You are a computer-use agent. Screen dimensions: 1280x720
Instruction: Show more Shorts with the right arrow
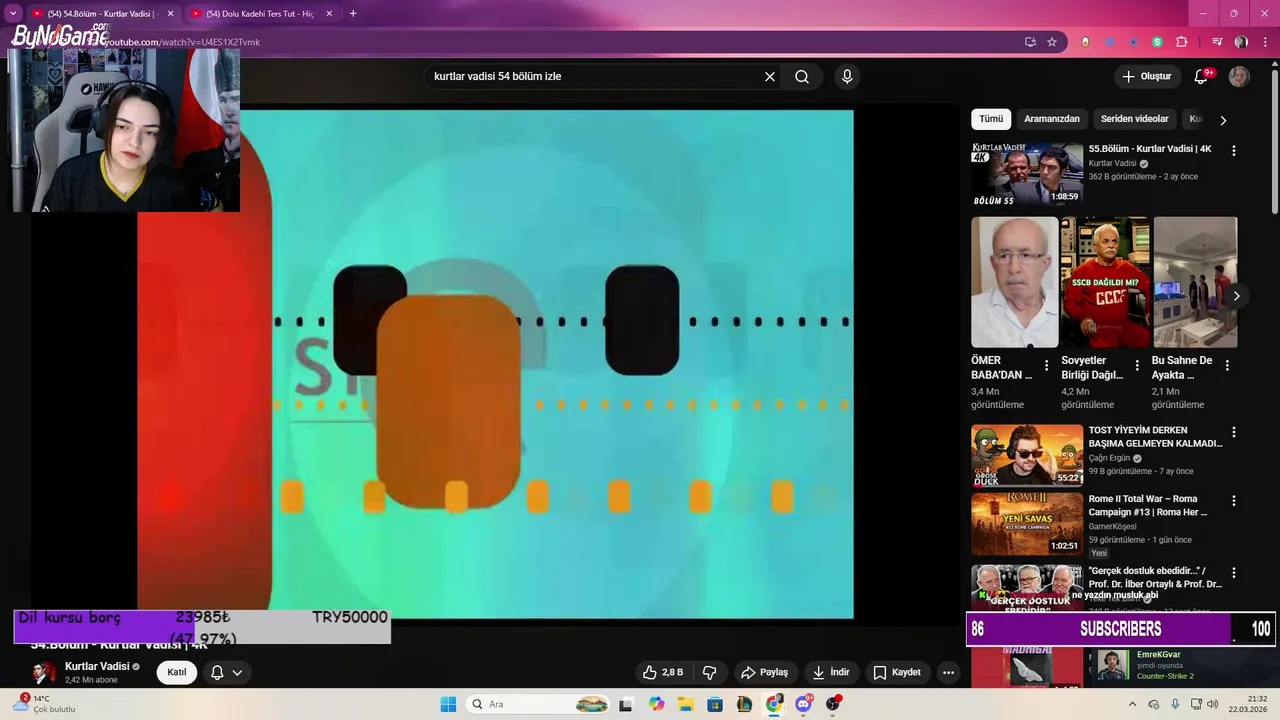point(1236,296)
